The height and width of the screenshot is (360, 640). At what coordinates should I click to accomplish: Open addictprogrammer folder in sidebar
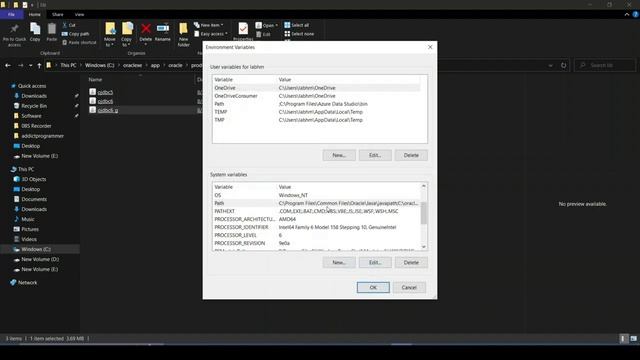click(42, 136)
